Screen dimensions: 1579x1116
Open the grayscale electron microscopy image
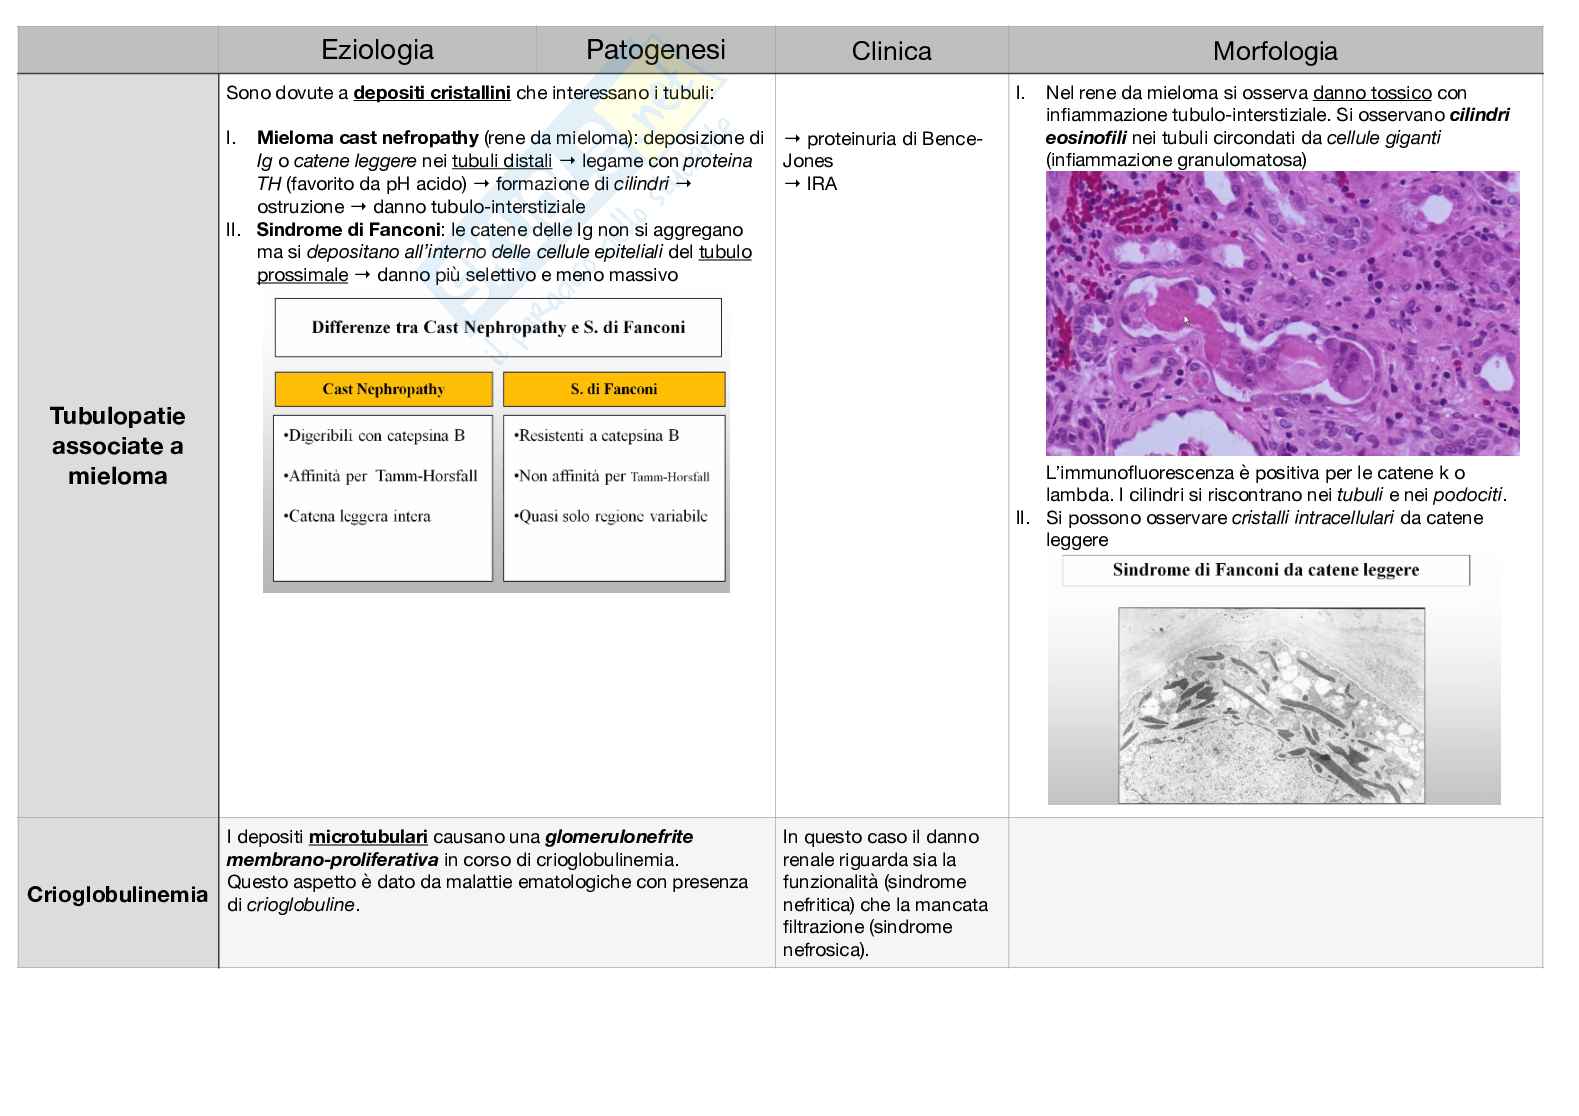[1271, 705]
